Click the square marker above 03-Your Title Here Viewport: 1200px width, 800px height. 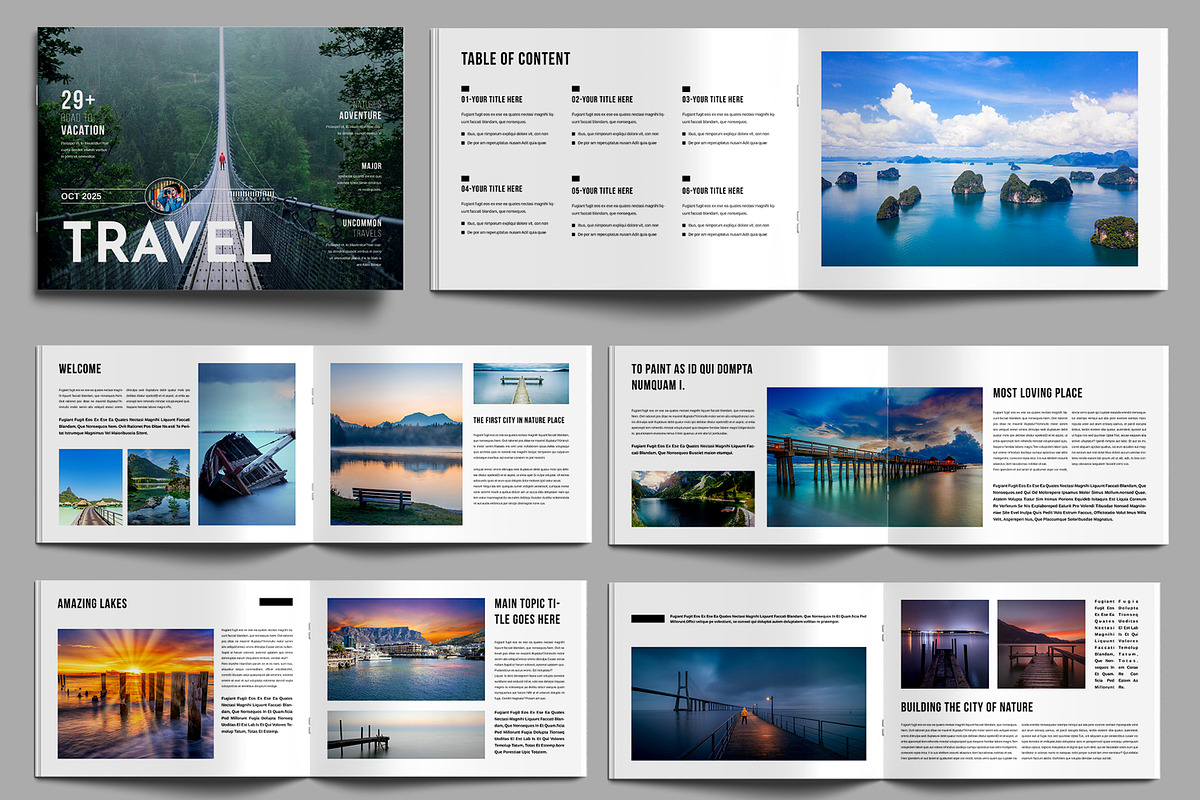686,89
